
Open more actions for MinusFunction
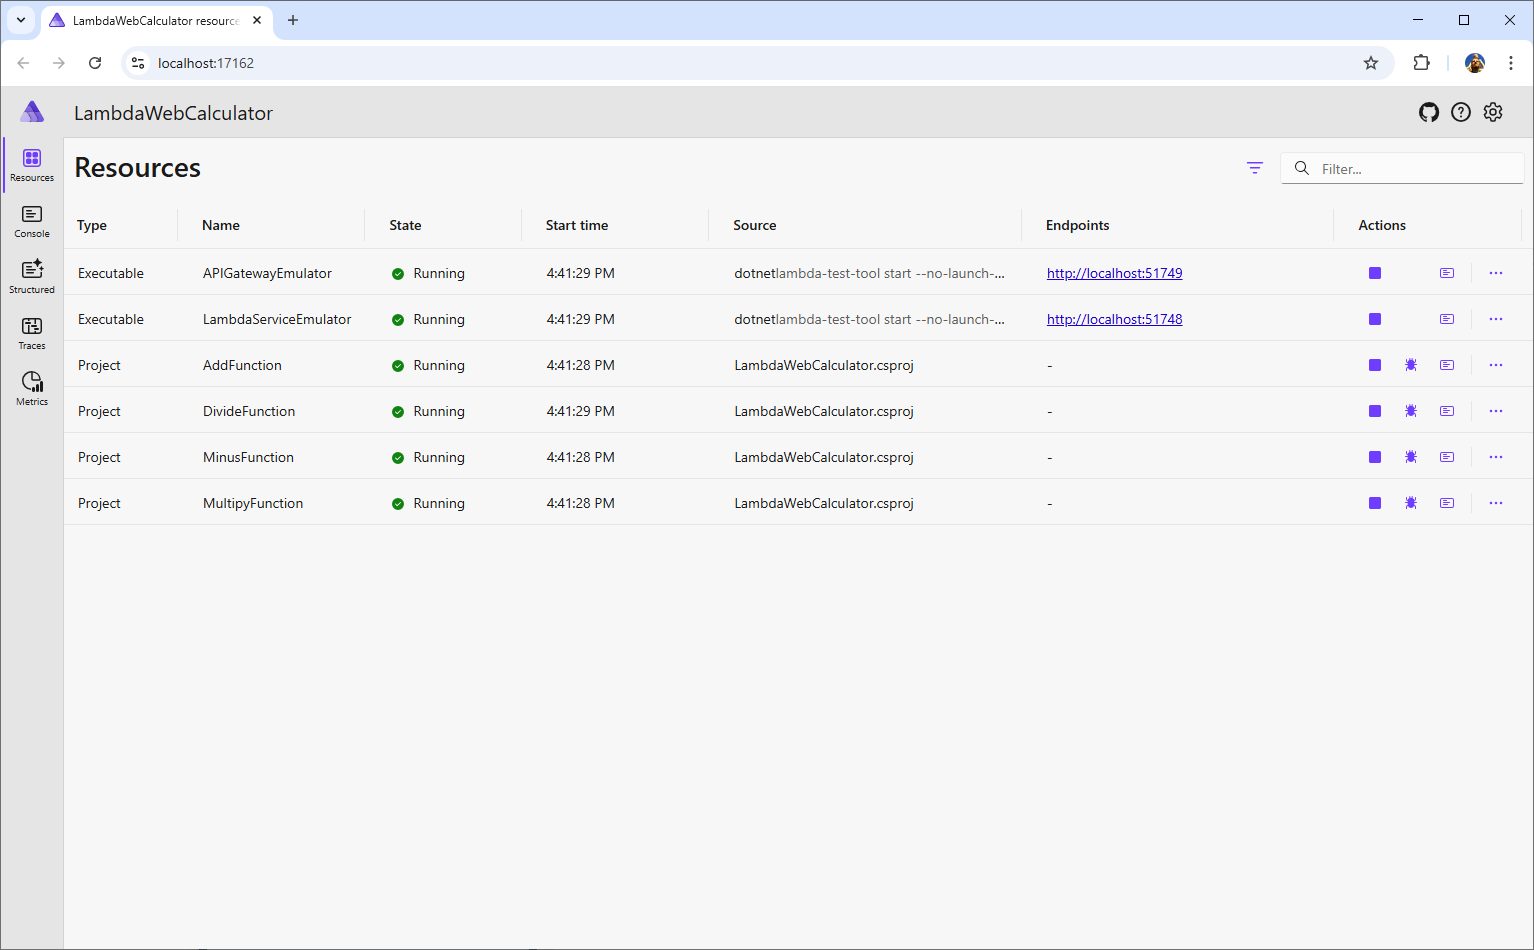pos(1496,457)
